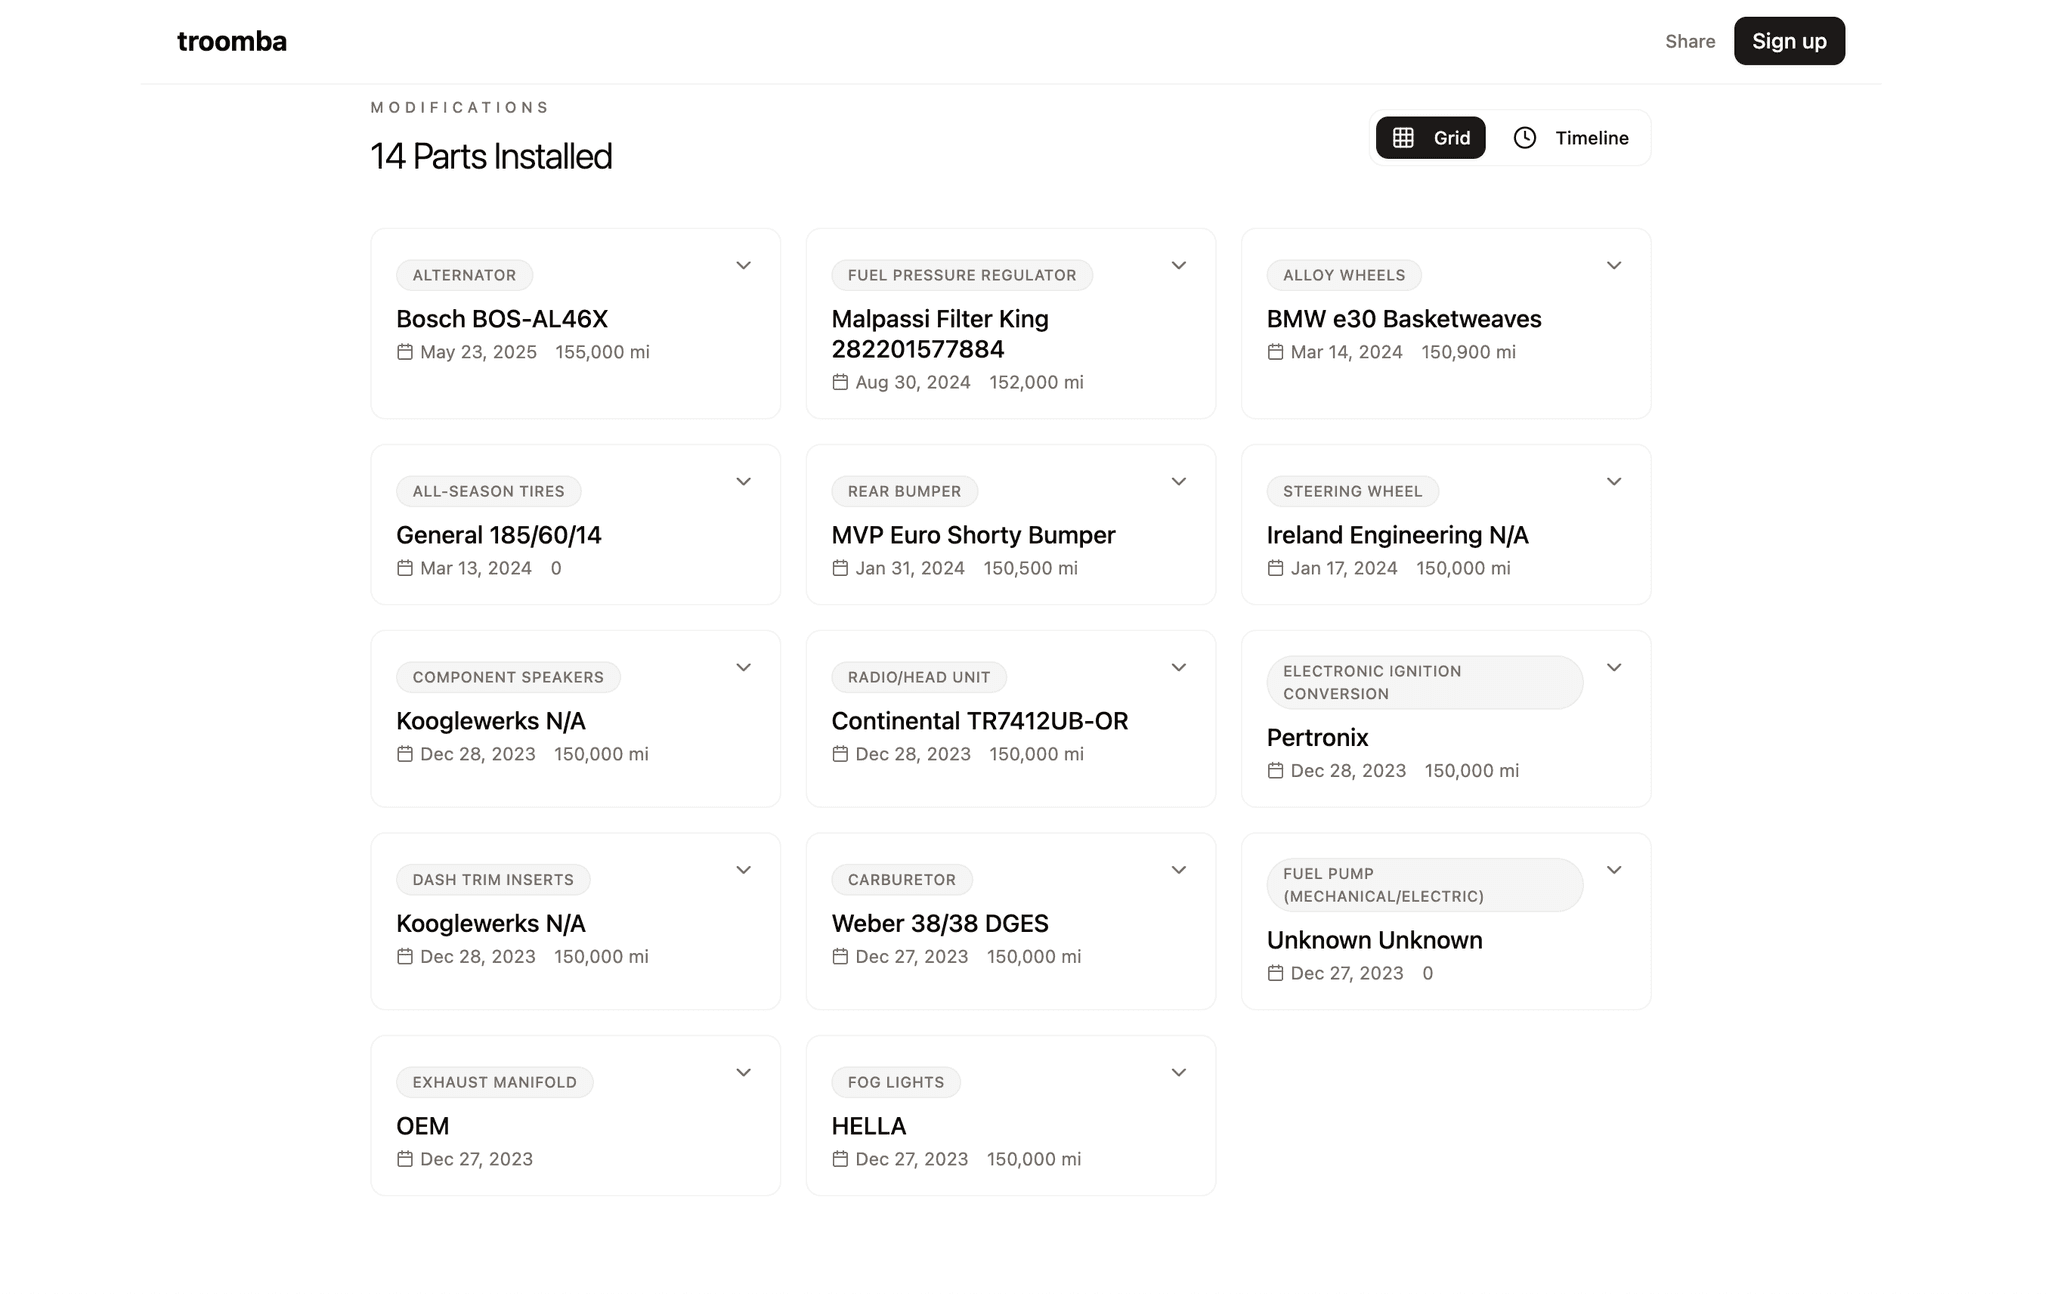Click the Timeline clock icon
The image size is (2048, 1294).
click(x=1524, y=137)
